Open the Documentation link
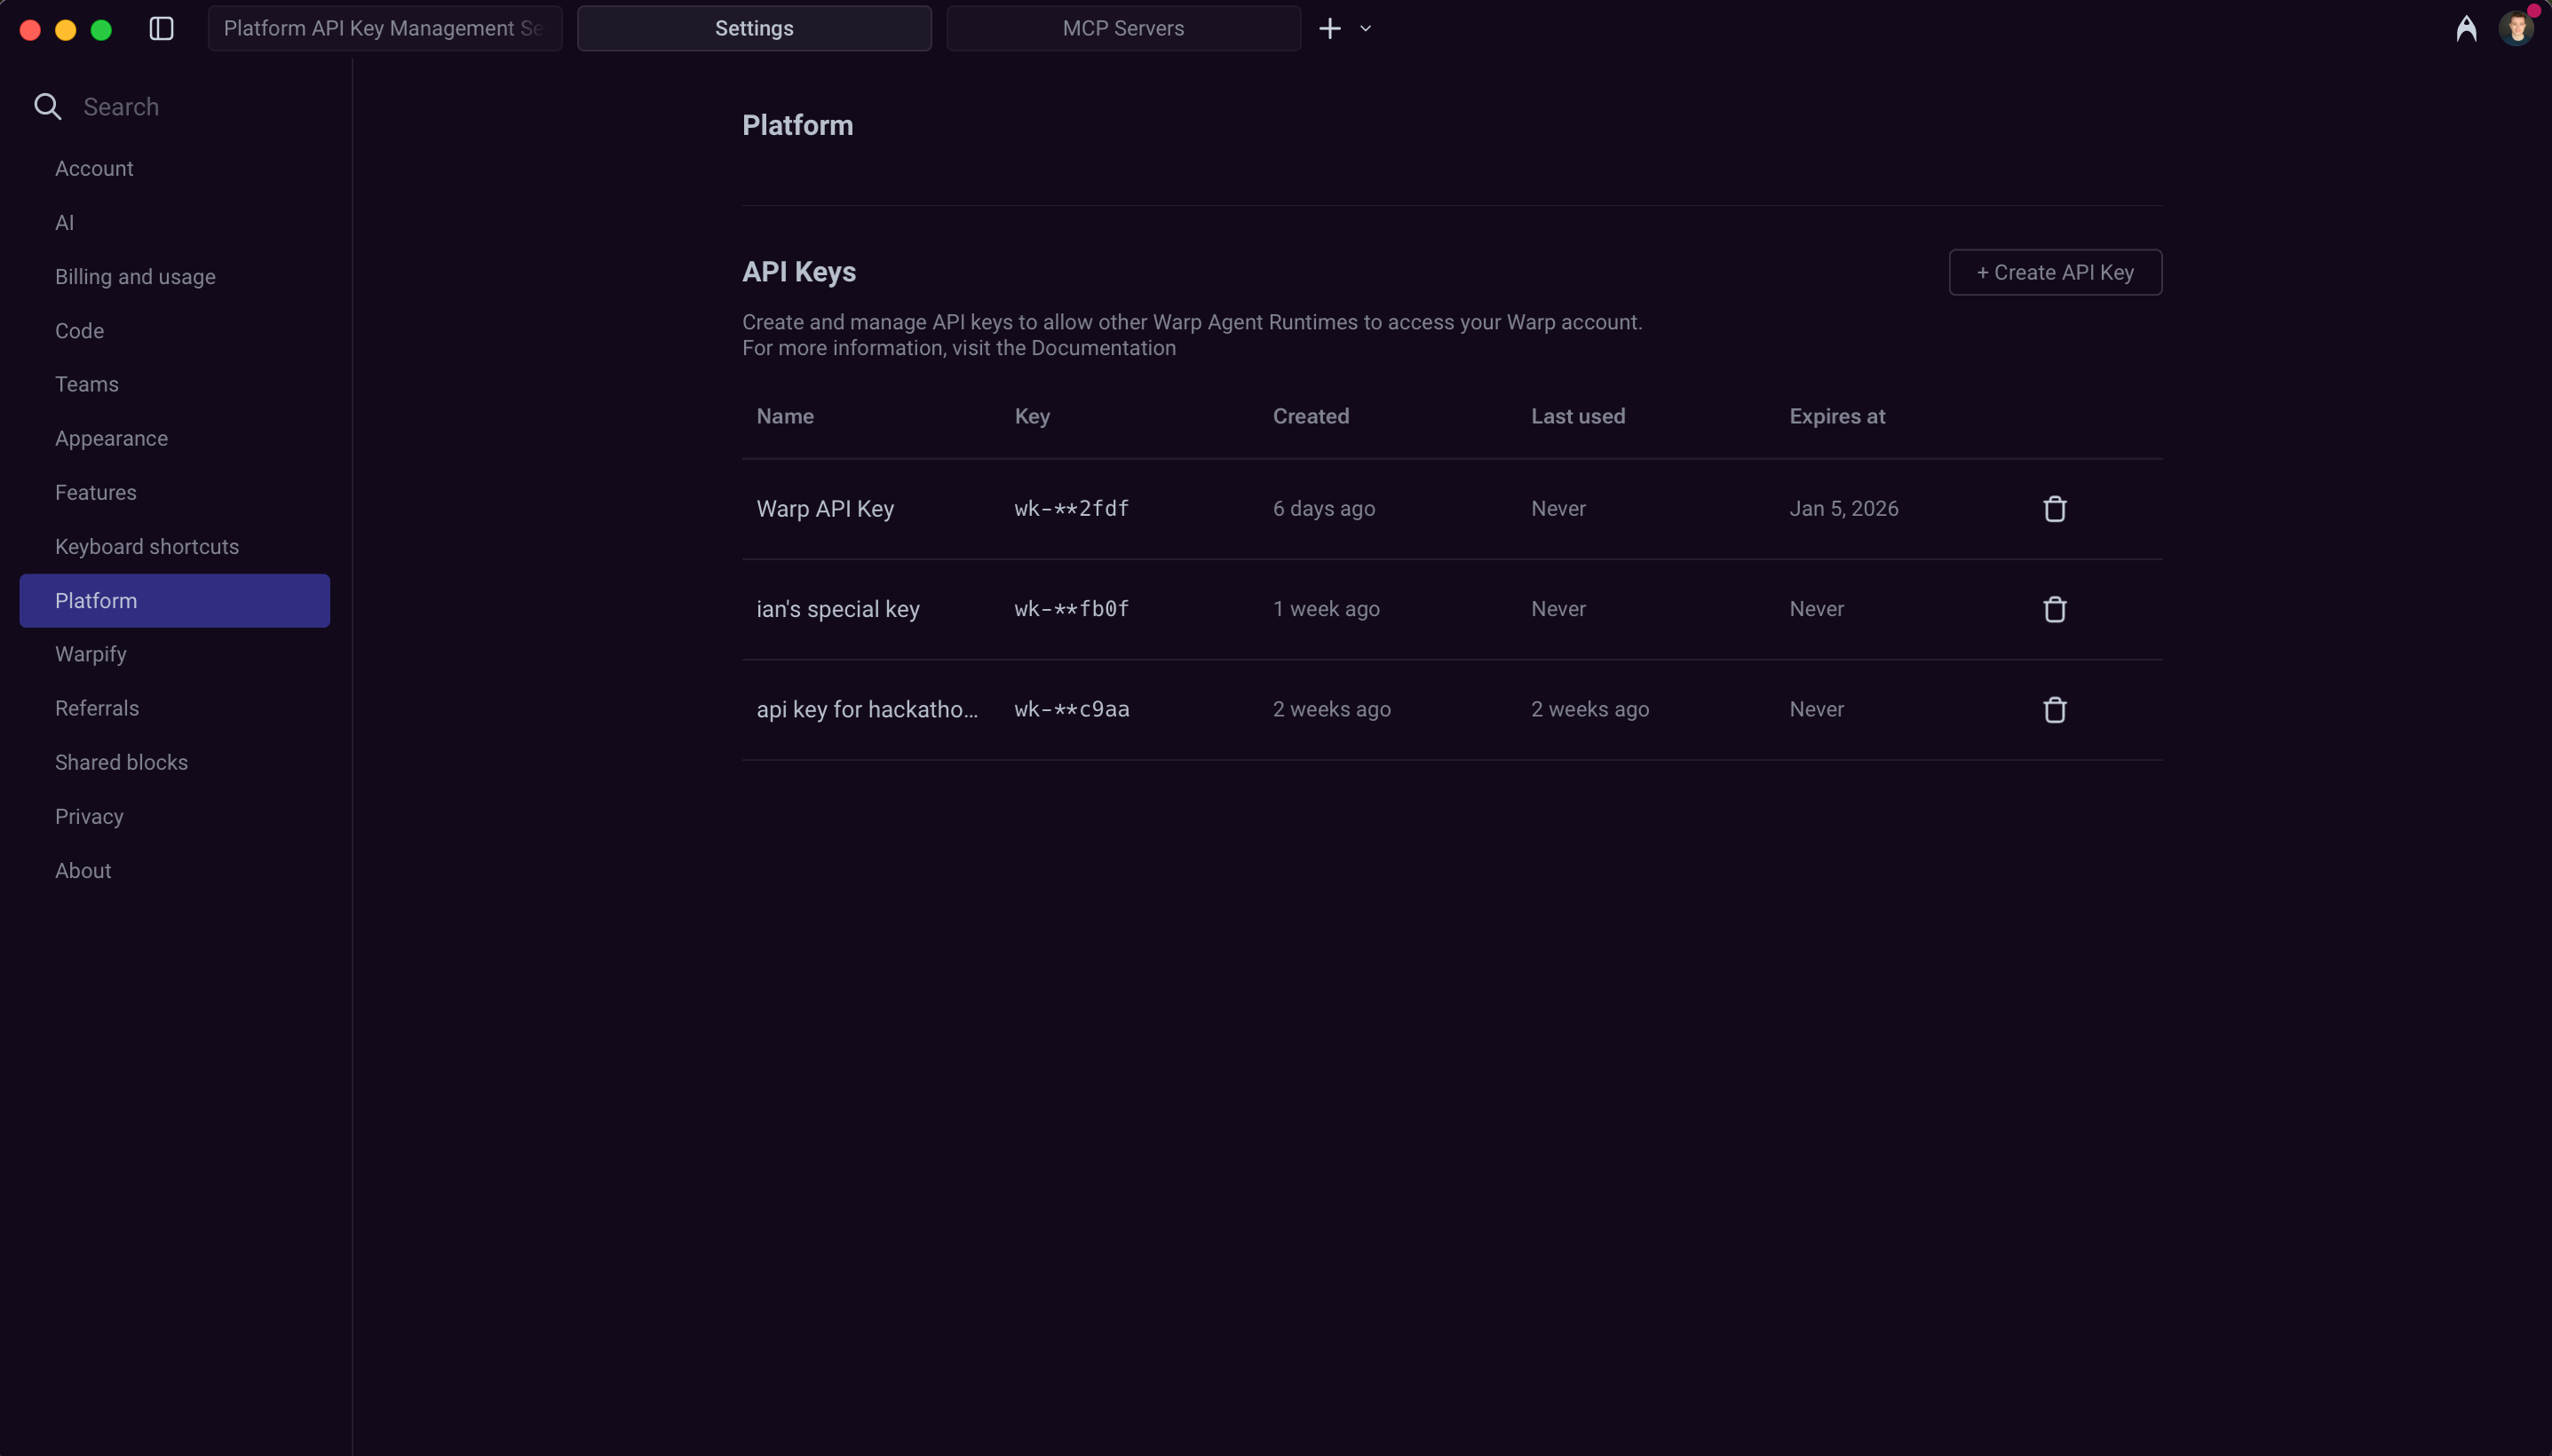2552x1456 pixels. pos(1103,348)
